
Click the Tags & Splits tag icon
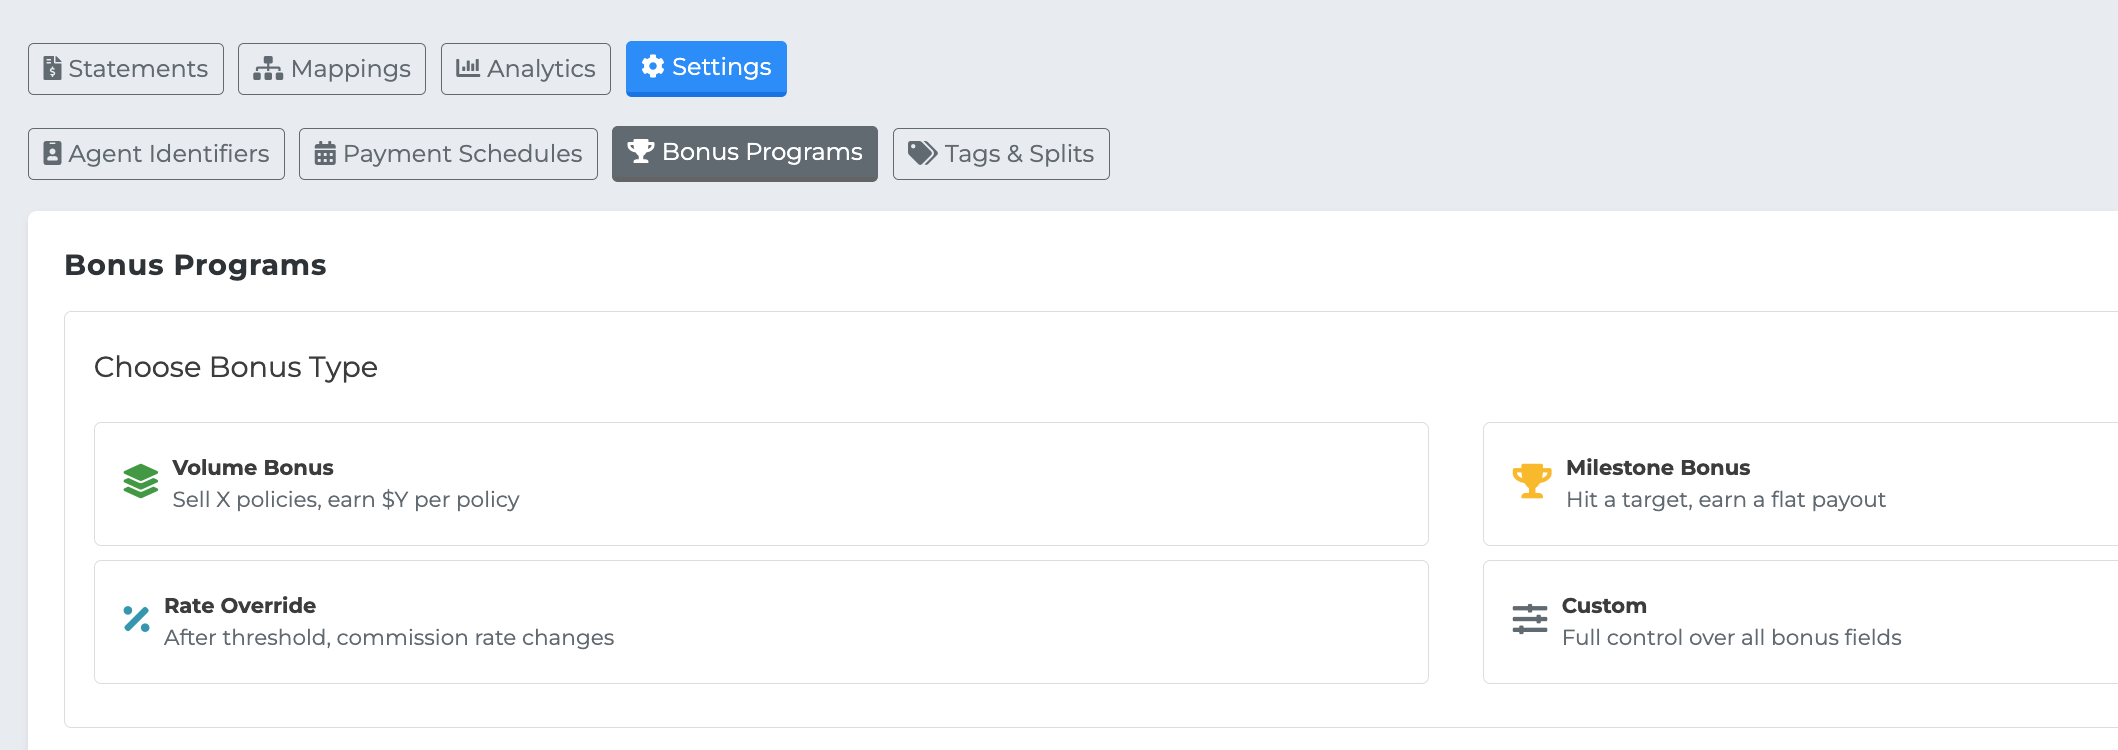coord(922,153)
